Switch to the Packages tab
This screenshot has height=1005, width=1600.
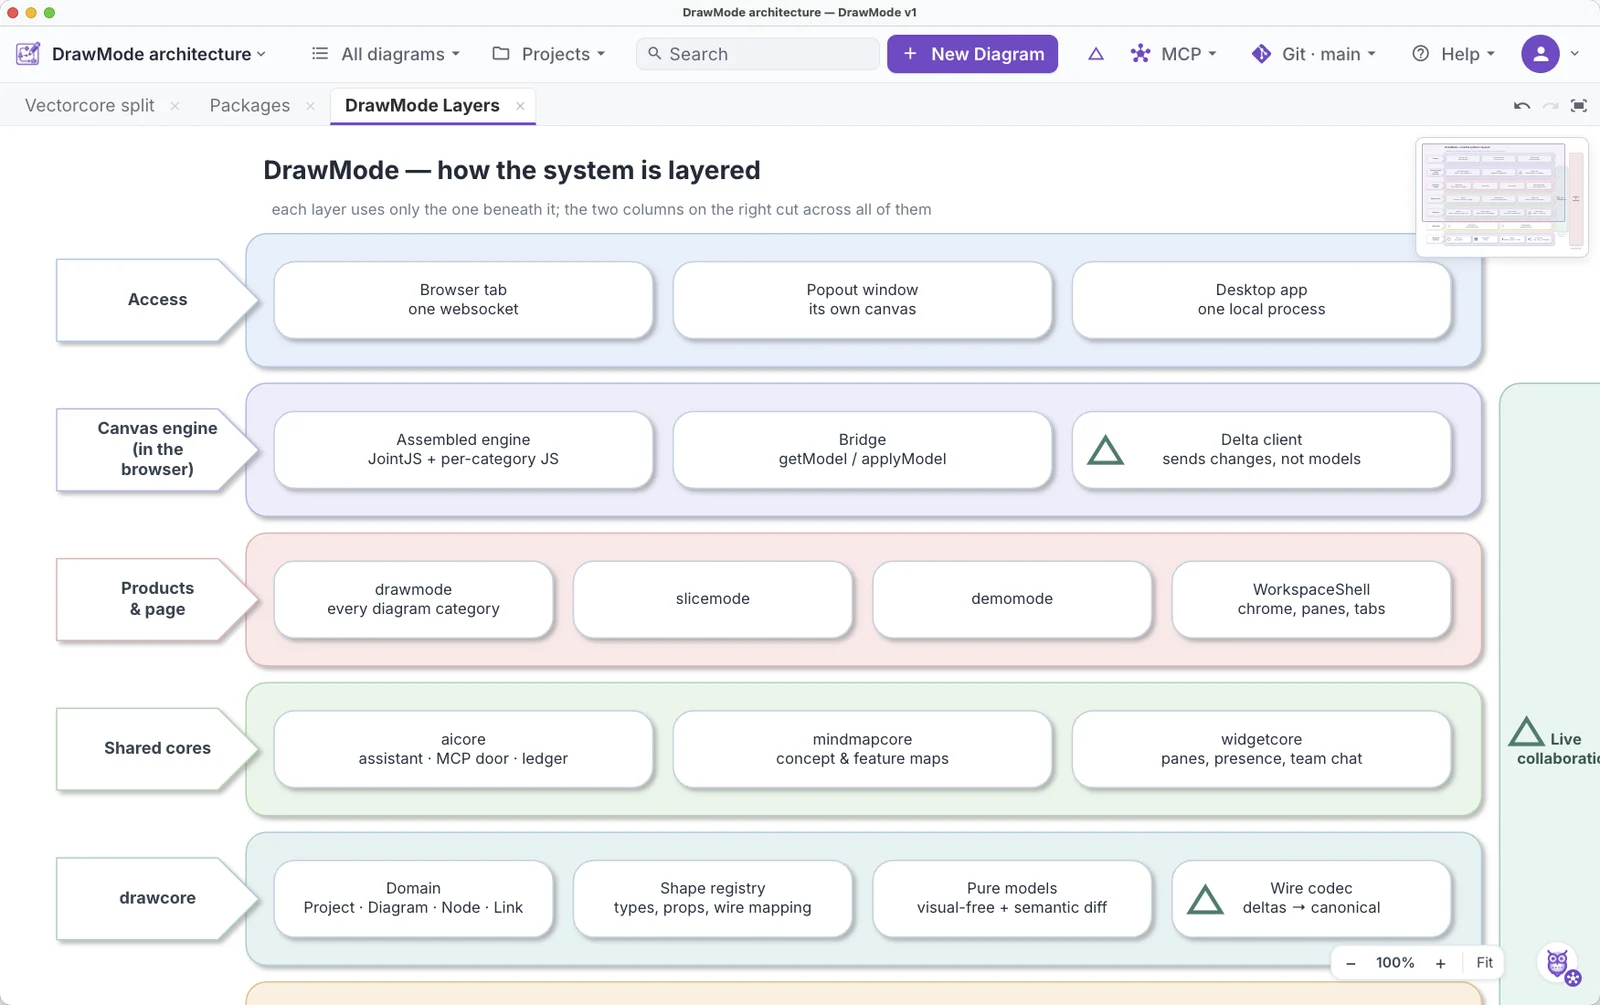[x=250, y=106]
